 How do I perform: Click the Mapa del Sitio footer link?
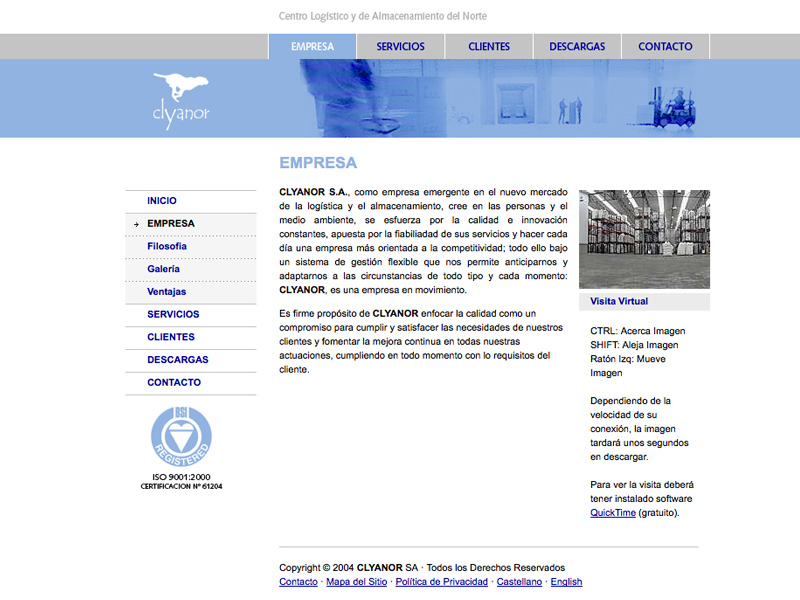pos(357,582)
